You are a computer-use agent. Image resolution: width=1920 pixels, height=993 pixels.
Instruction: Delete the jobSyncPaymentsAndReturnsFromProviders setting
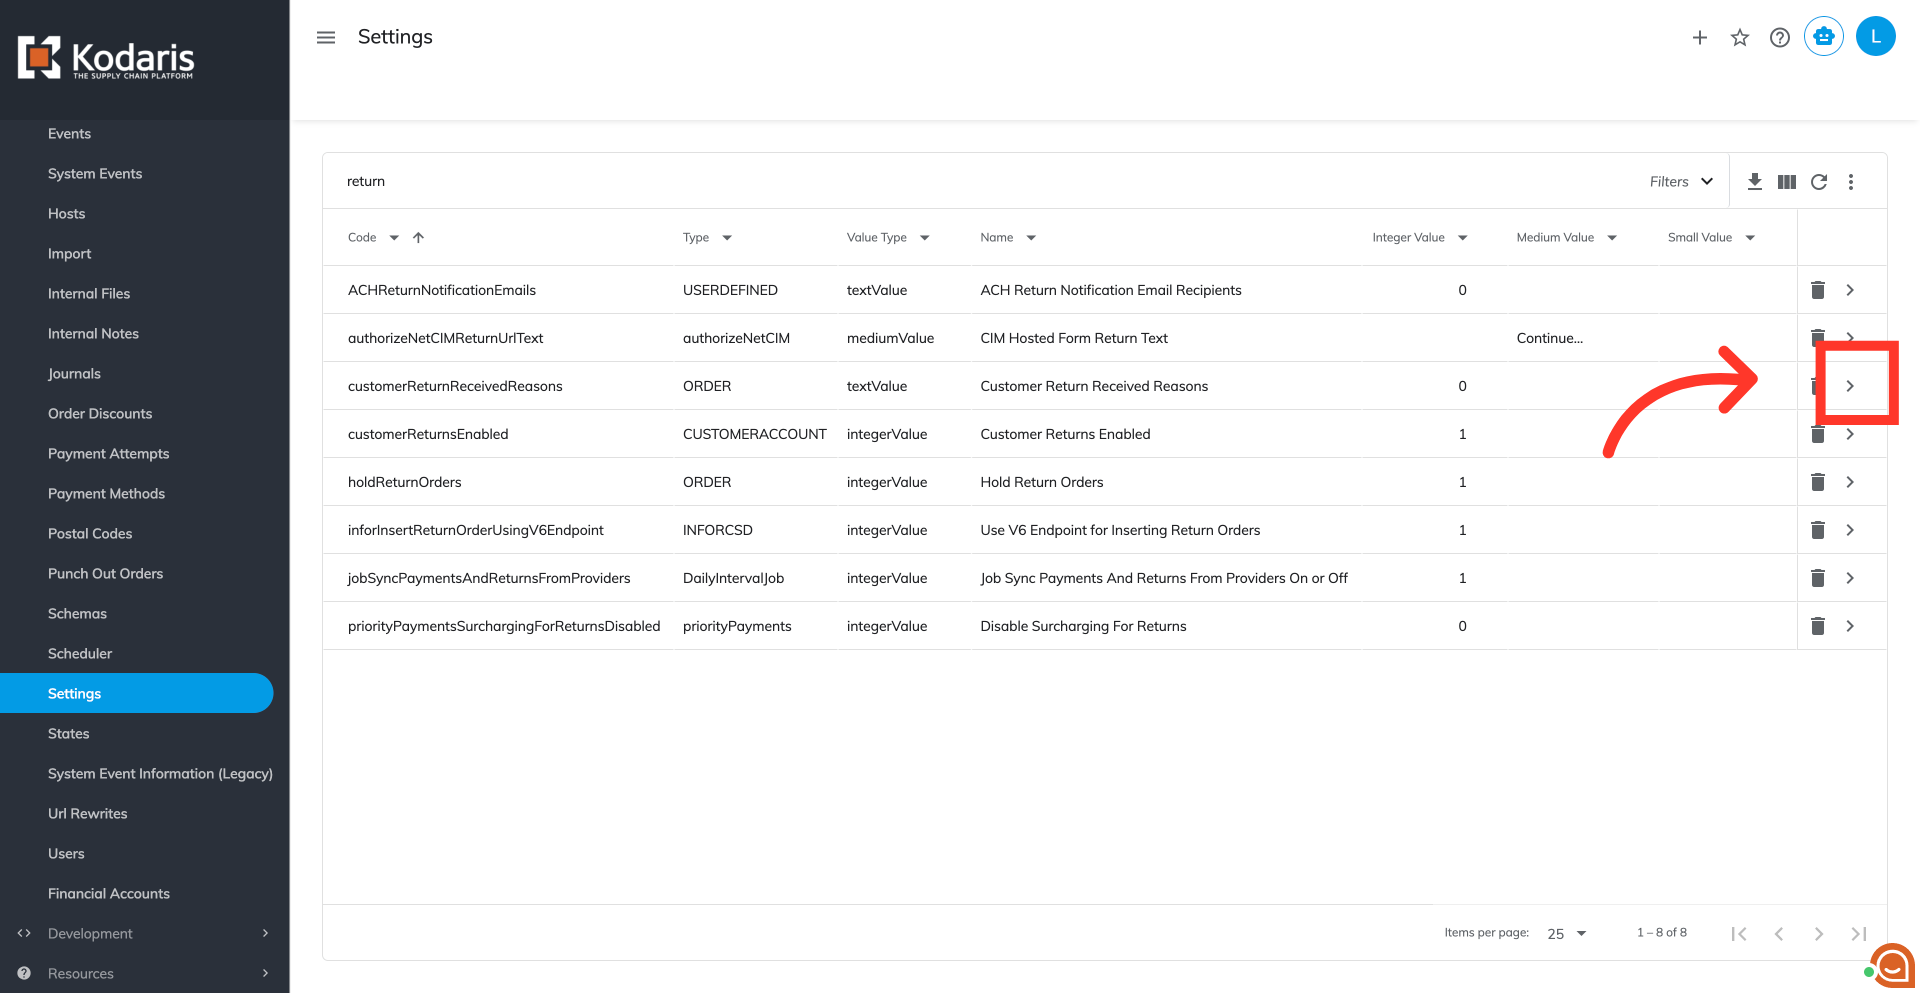(1818, 578)
